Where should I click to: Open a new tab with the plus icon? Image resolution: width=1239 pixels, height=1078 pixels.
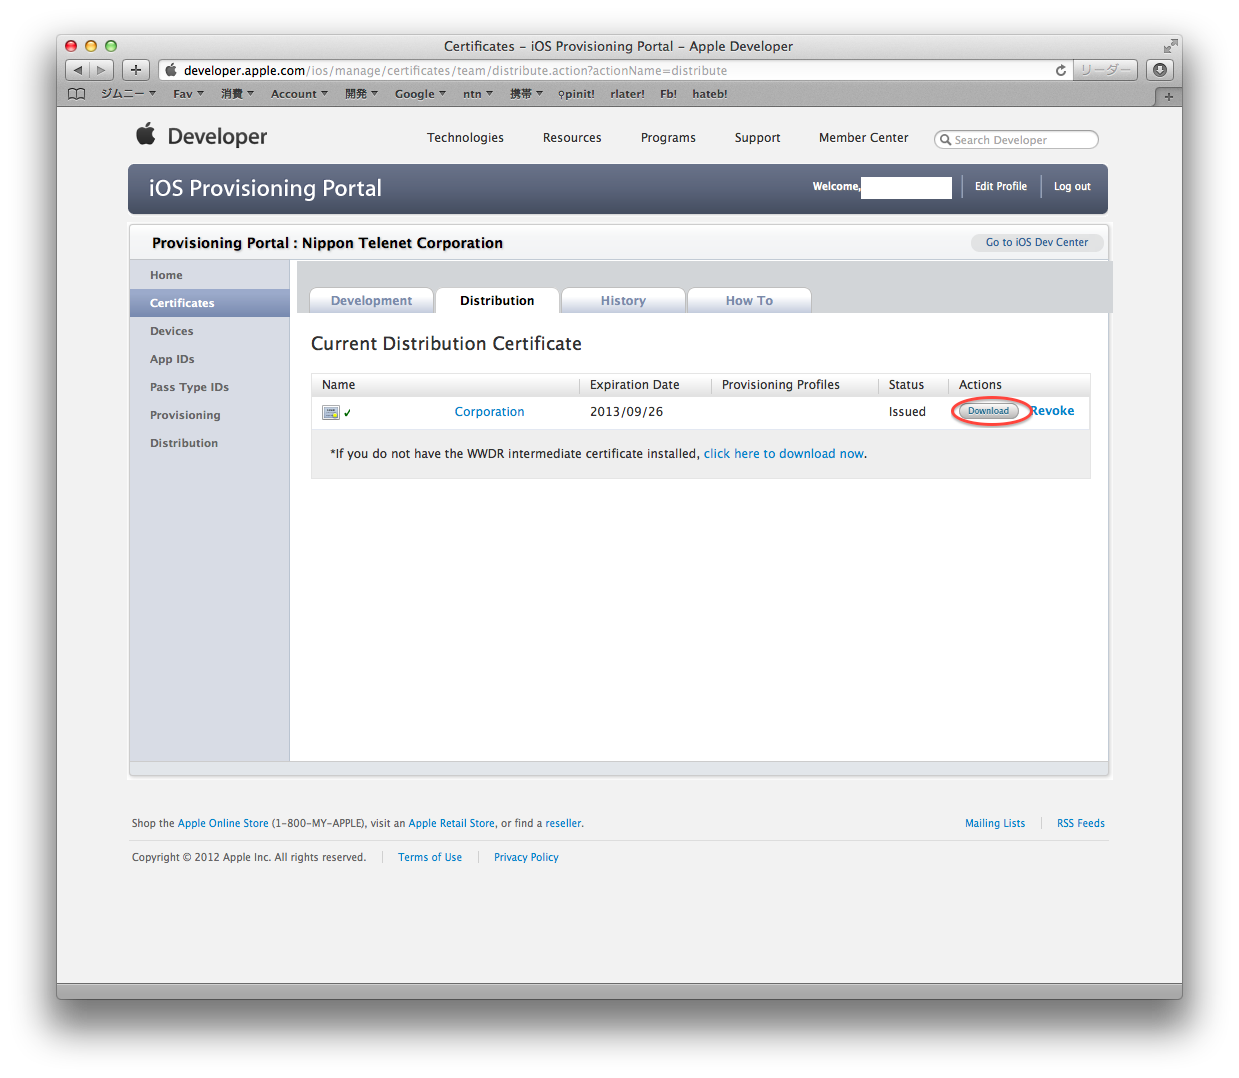click(x=1168, y=97)
